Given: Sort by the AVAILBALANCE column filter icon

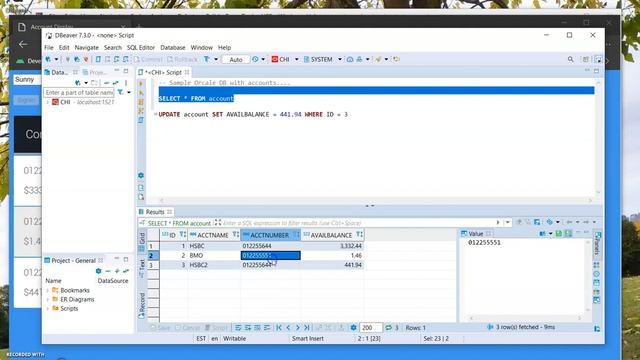Looking at the screenshot, I should tap(359, 234).
